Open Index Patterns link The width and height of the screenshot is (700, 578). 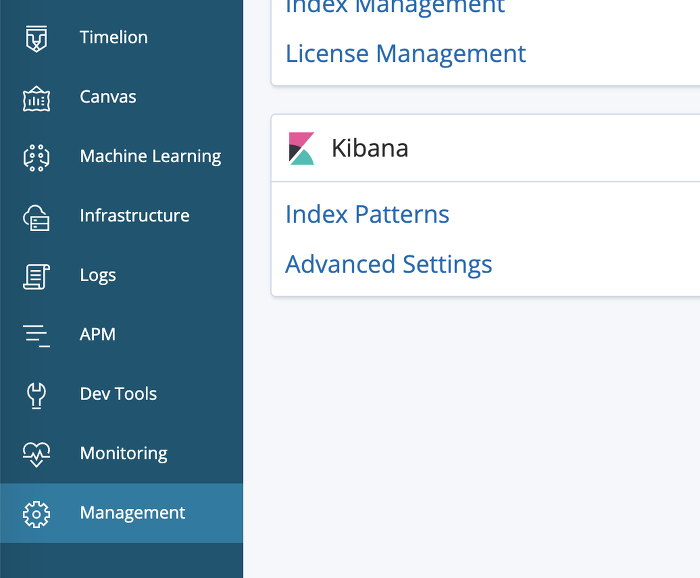367,214
